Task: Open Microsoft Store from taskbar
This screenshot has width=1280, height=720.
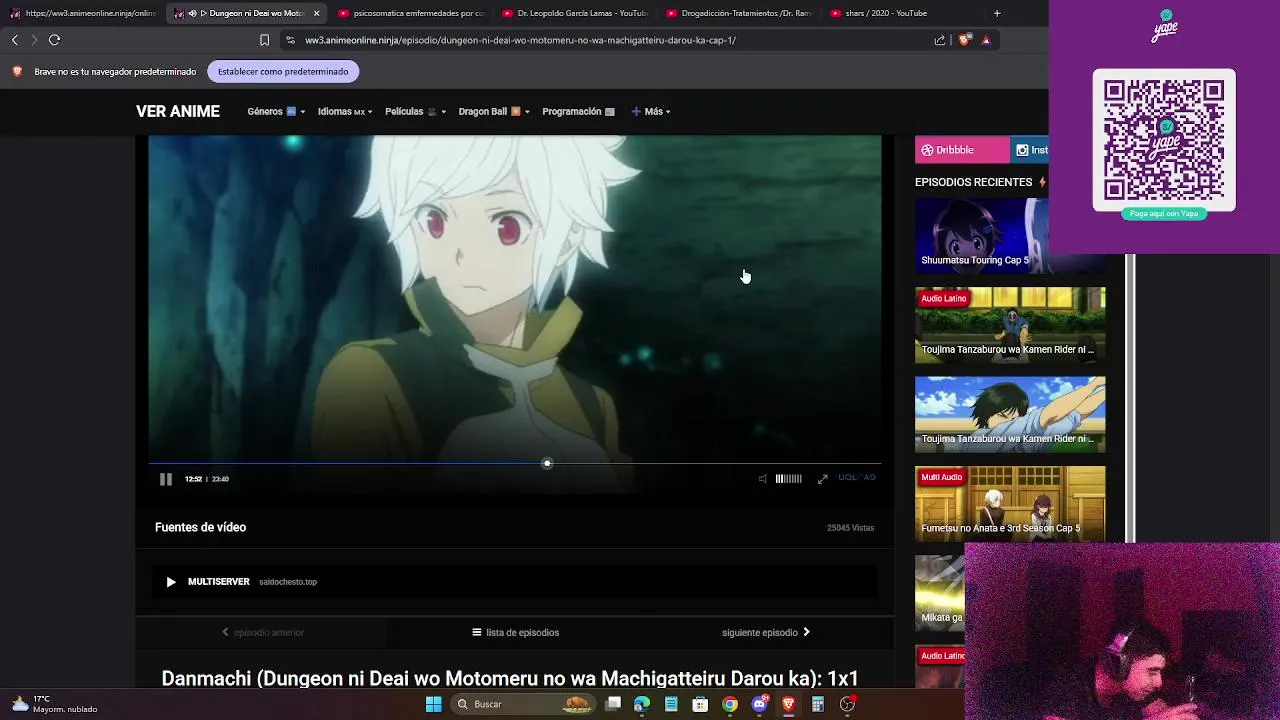Action: coord(700,704)
